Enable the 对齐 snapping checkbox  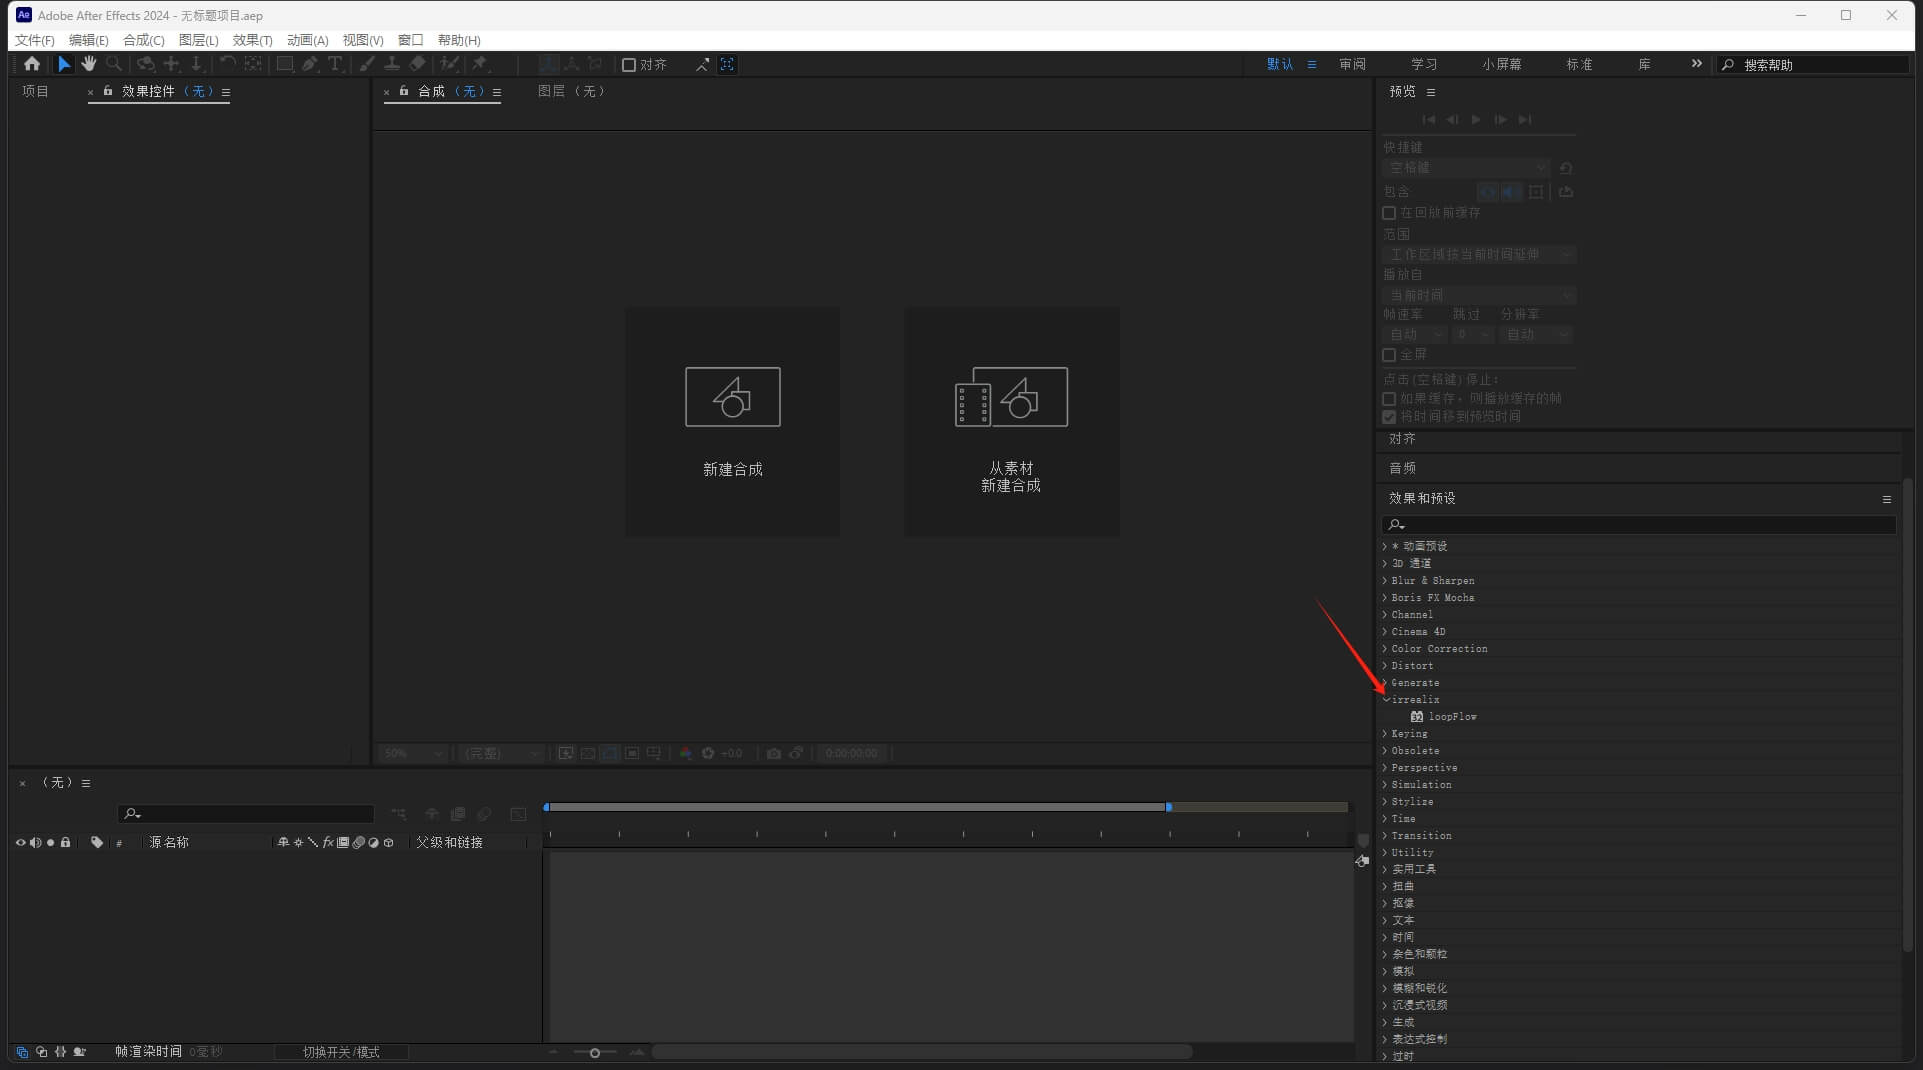point(629,65)
